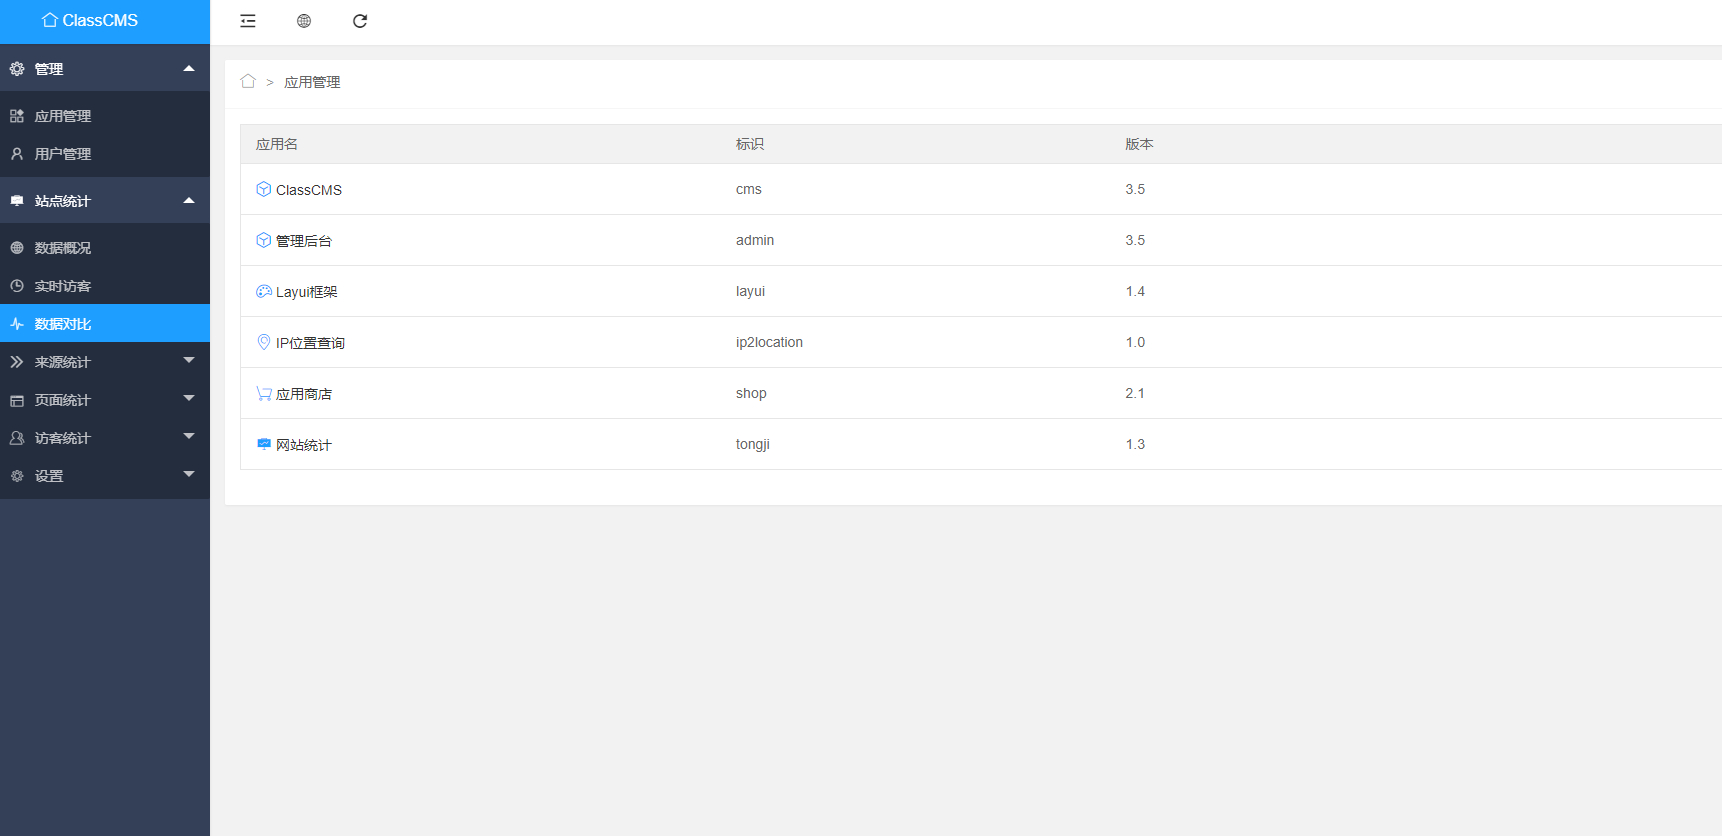Click the palette icon beside Layui框架
Viewport: 1722px width, 836px height.
(264, 291)
